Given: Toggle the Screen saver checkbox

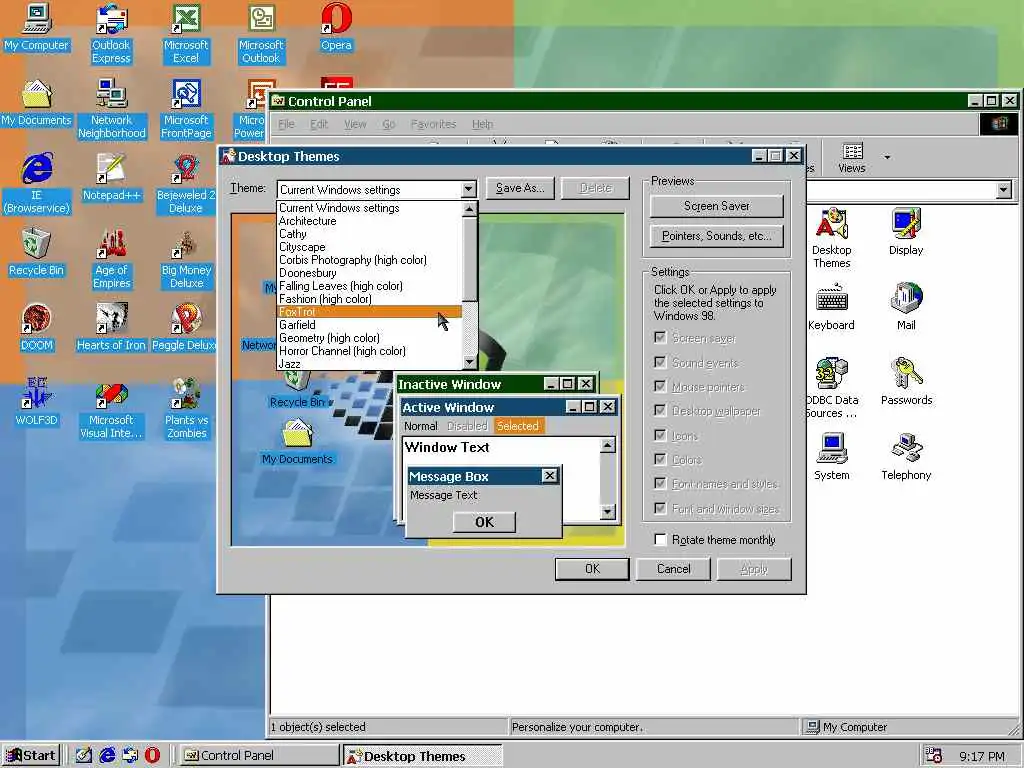Looking at the screenshot, I should (x=660, y=338).
